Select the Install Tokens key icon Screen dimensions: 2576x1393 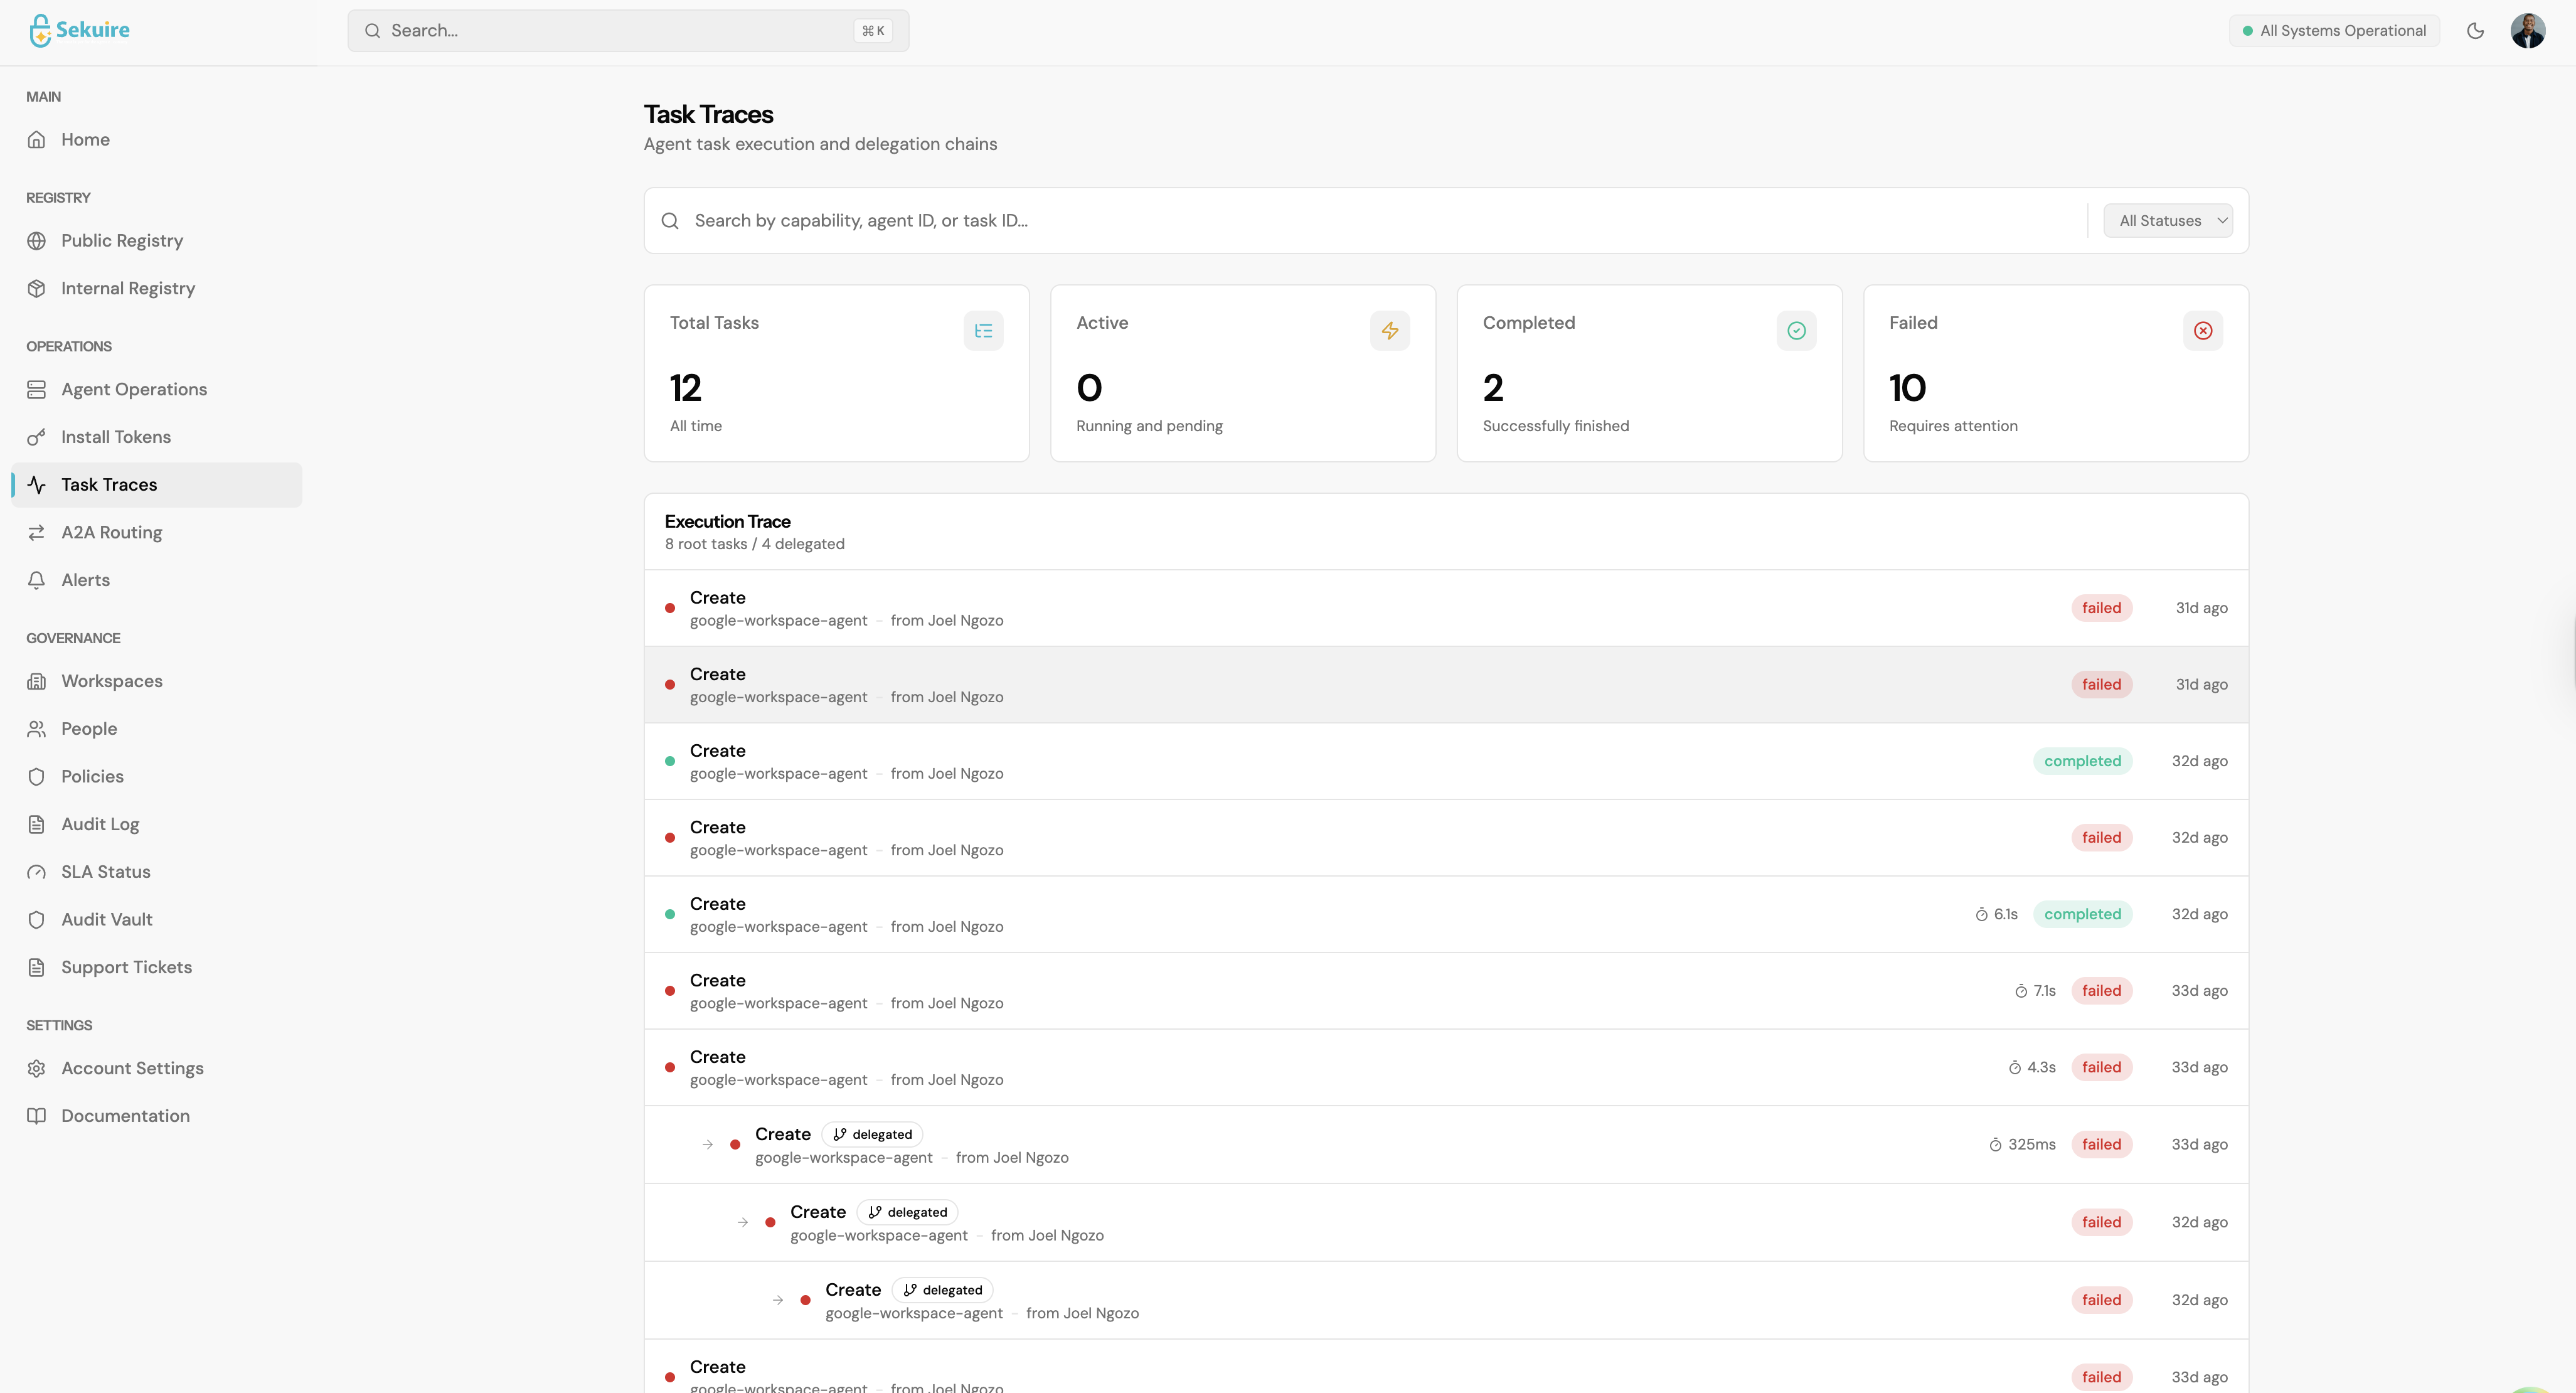37,437
